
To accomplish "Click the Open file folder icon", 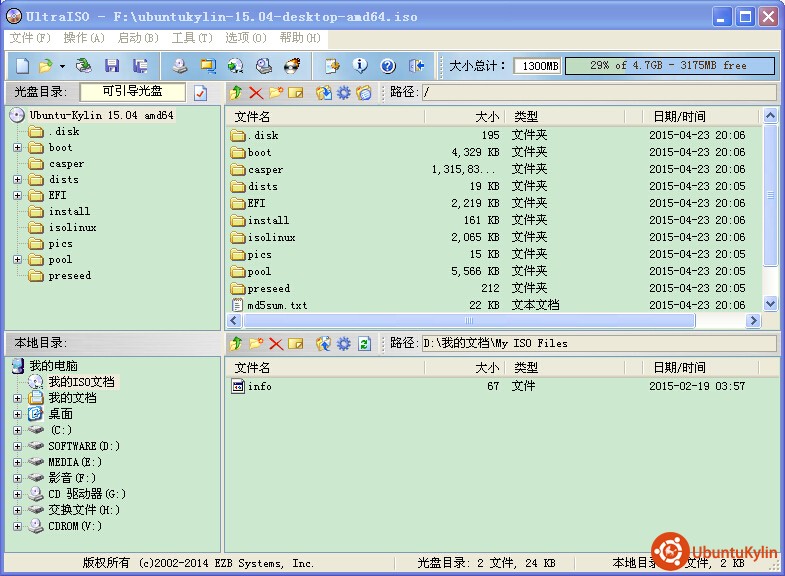I will [46, 66].
